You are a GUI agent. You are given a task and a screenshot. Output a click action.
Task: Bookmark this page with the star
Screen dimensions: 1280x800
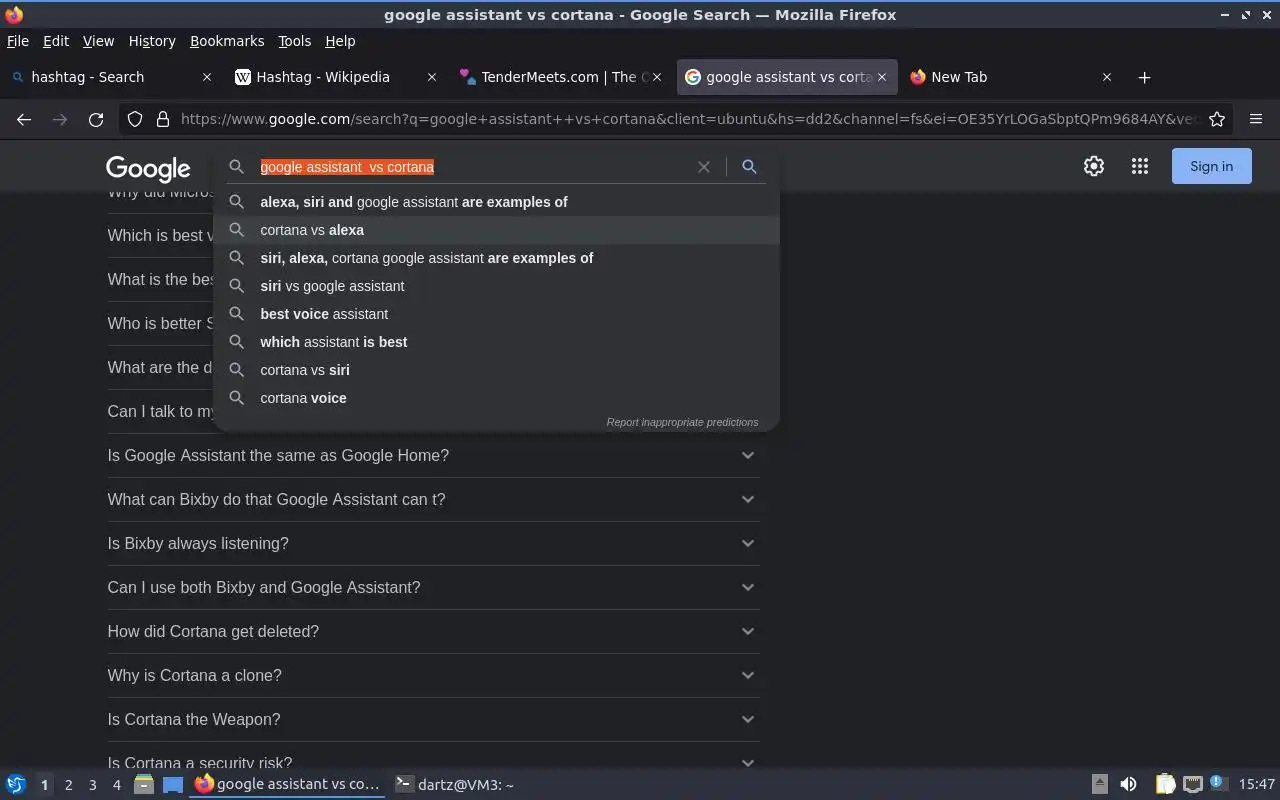[x=1217, y=119]
